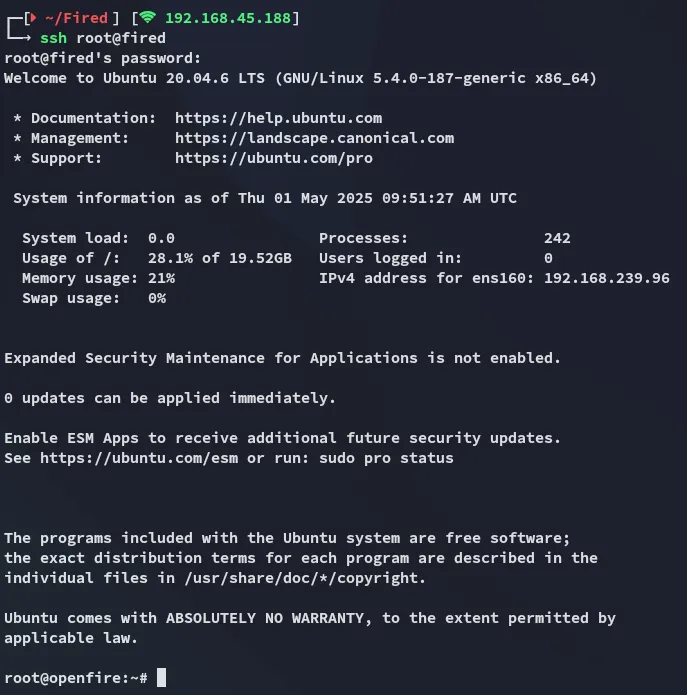The width and height of the screenshot is (687, 695).
Task: Click the system information date line
Action: coord(265,198)
